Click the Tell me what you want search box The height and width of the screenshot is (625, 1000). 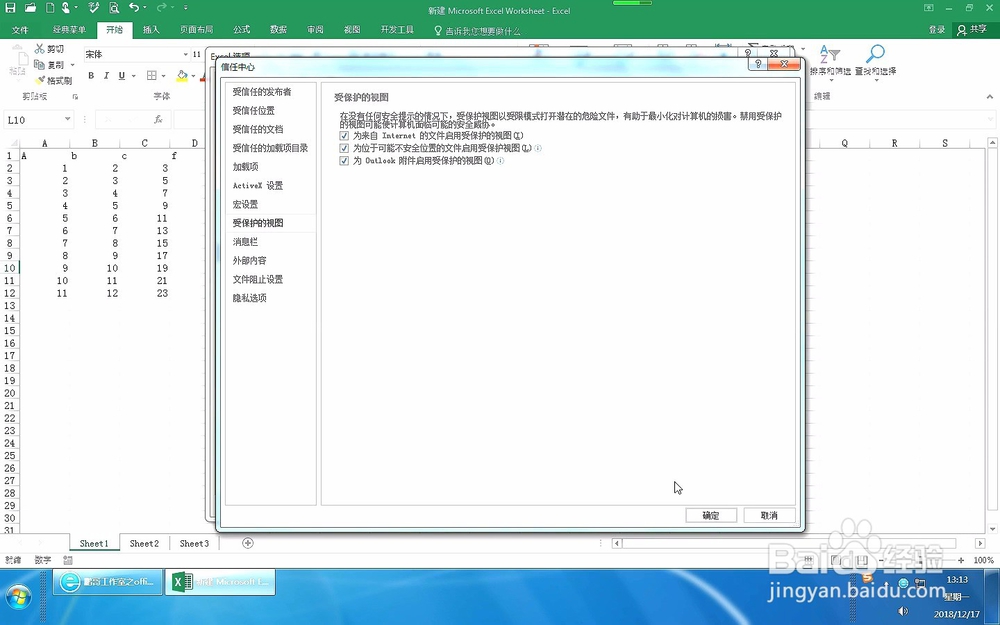coord(477,31)
